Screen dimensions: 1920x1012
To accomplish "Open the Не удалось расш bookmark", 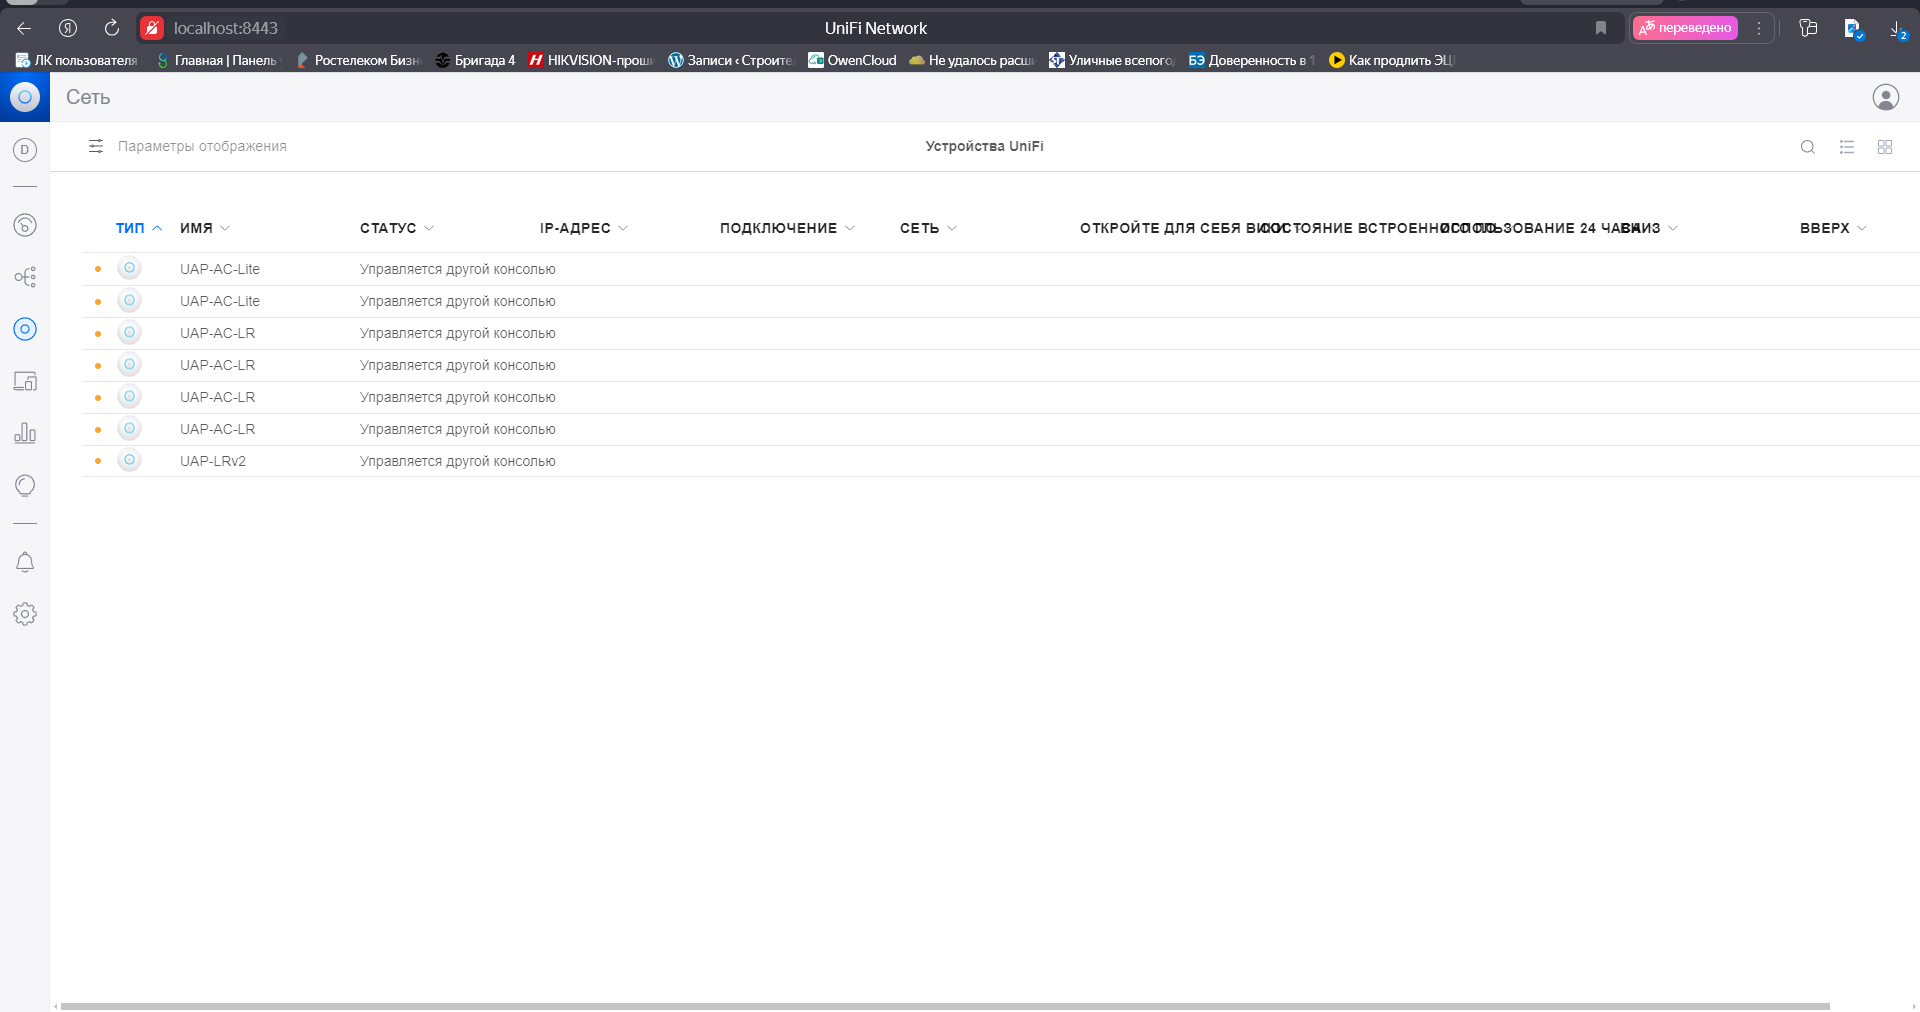I will (x=972, y=60).
